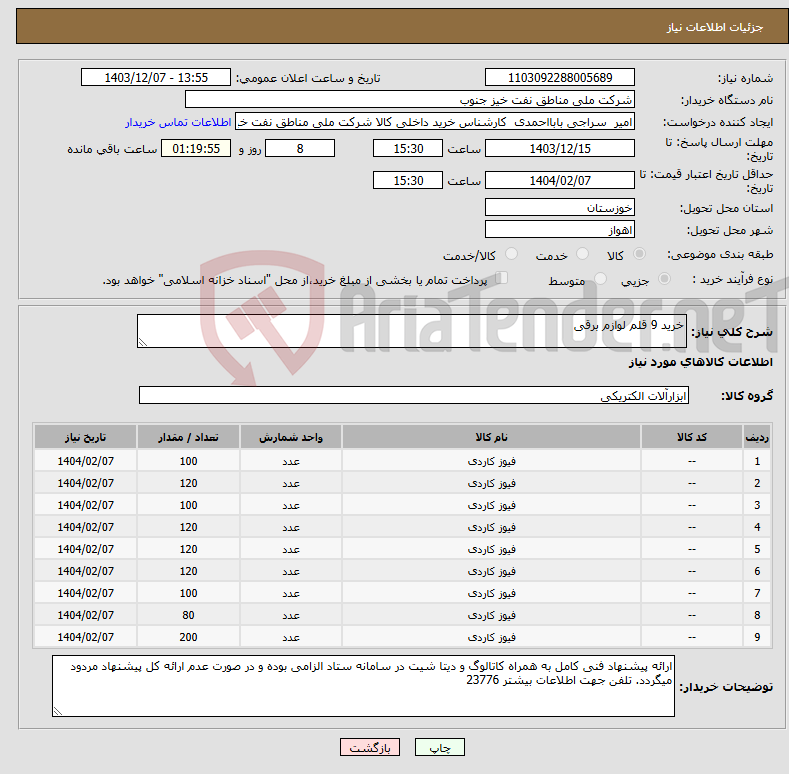Click the چاپ print button

[x=439, y=747]
